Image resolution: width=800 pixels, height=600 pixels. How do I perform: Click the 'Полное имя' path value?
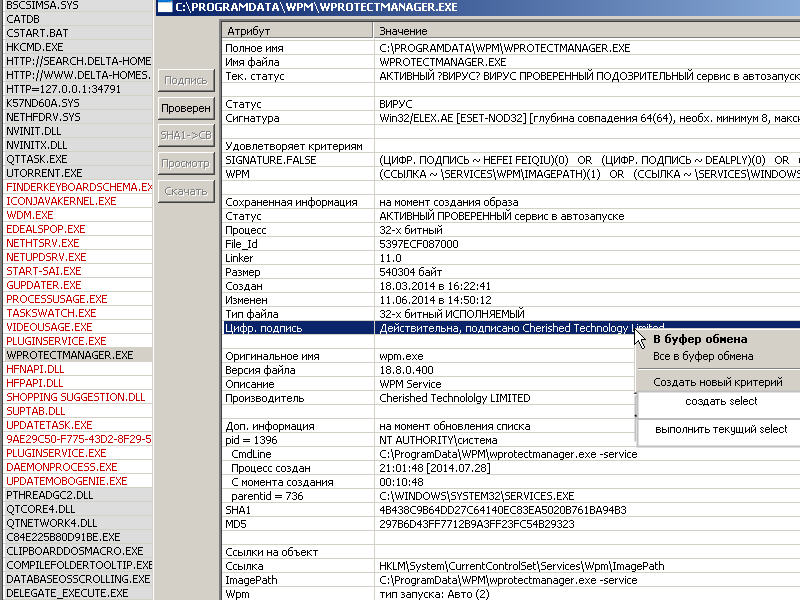505,48
